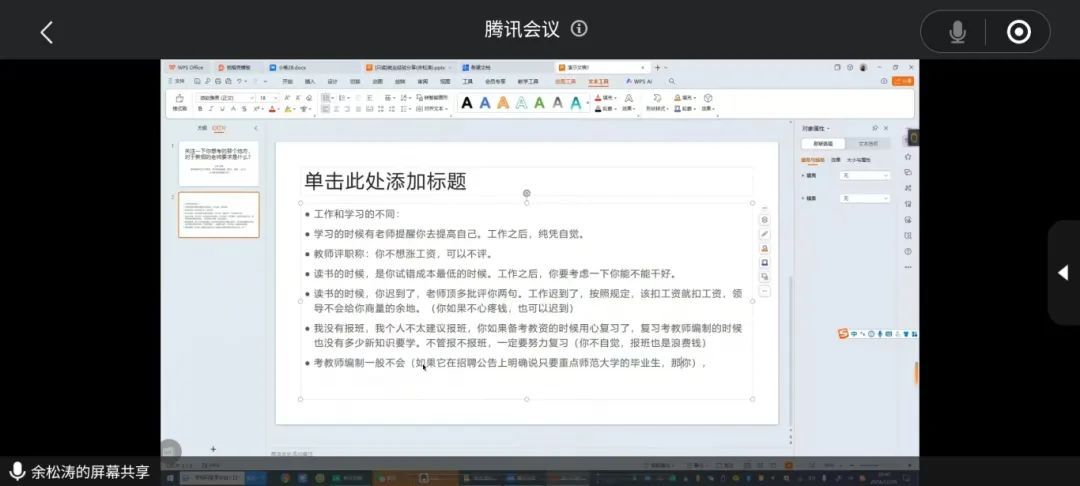Apply the orange WordArt text style
Viewport: 1080px width, 486px height.
coord(503,102)
